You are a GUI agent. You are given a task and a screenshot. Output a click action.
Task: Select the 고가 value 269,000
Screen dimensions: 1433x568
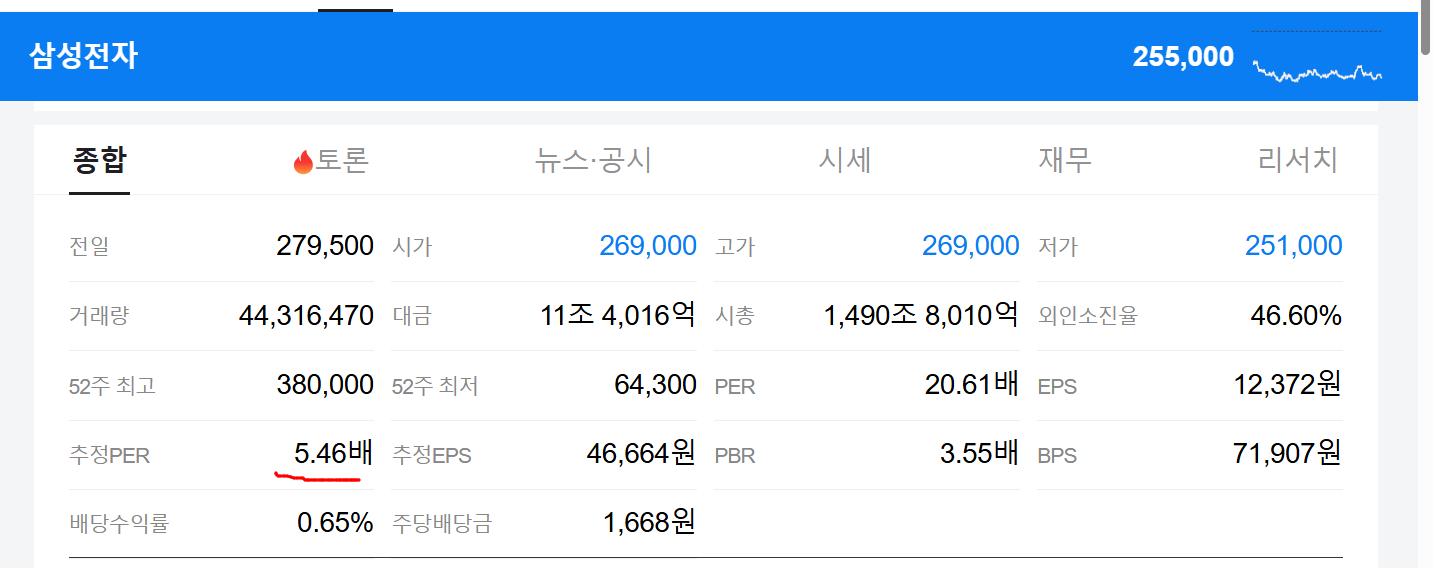pyautogui.click(x=971, y=246)
